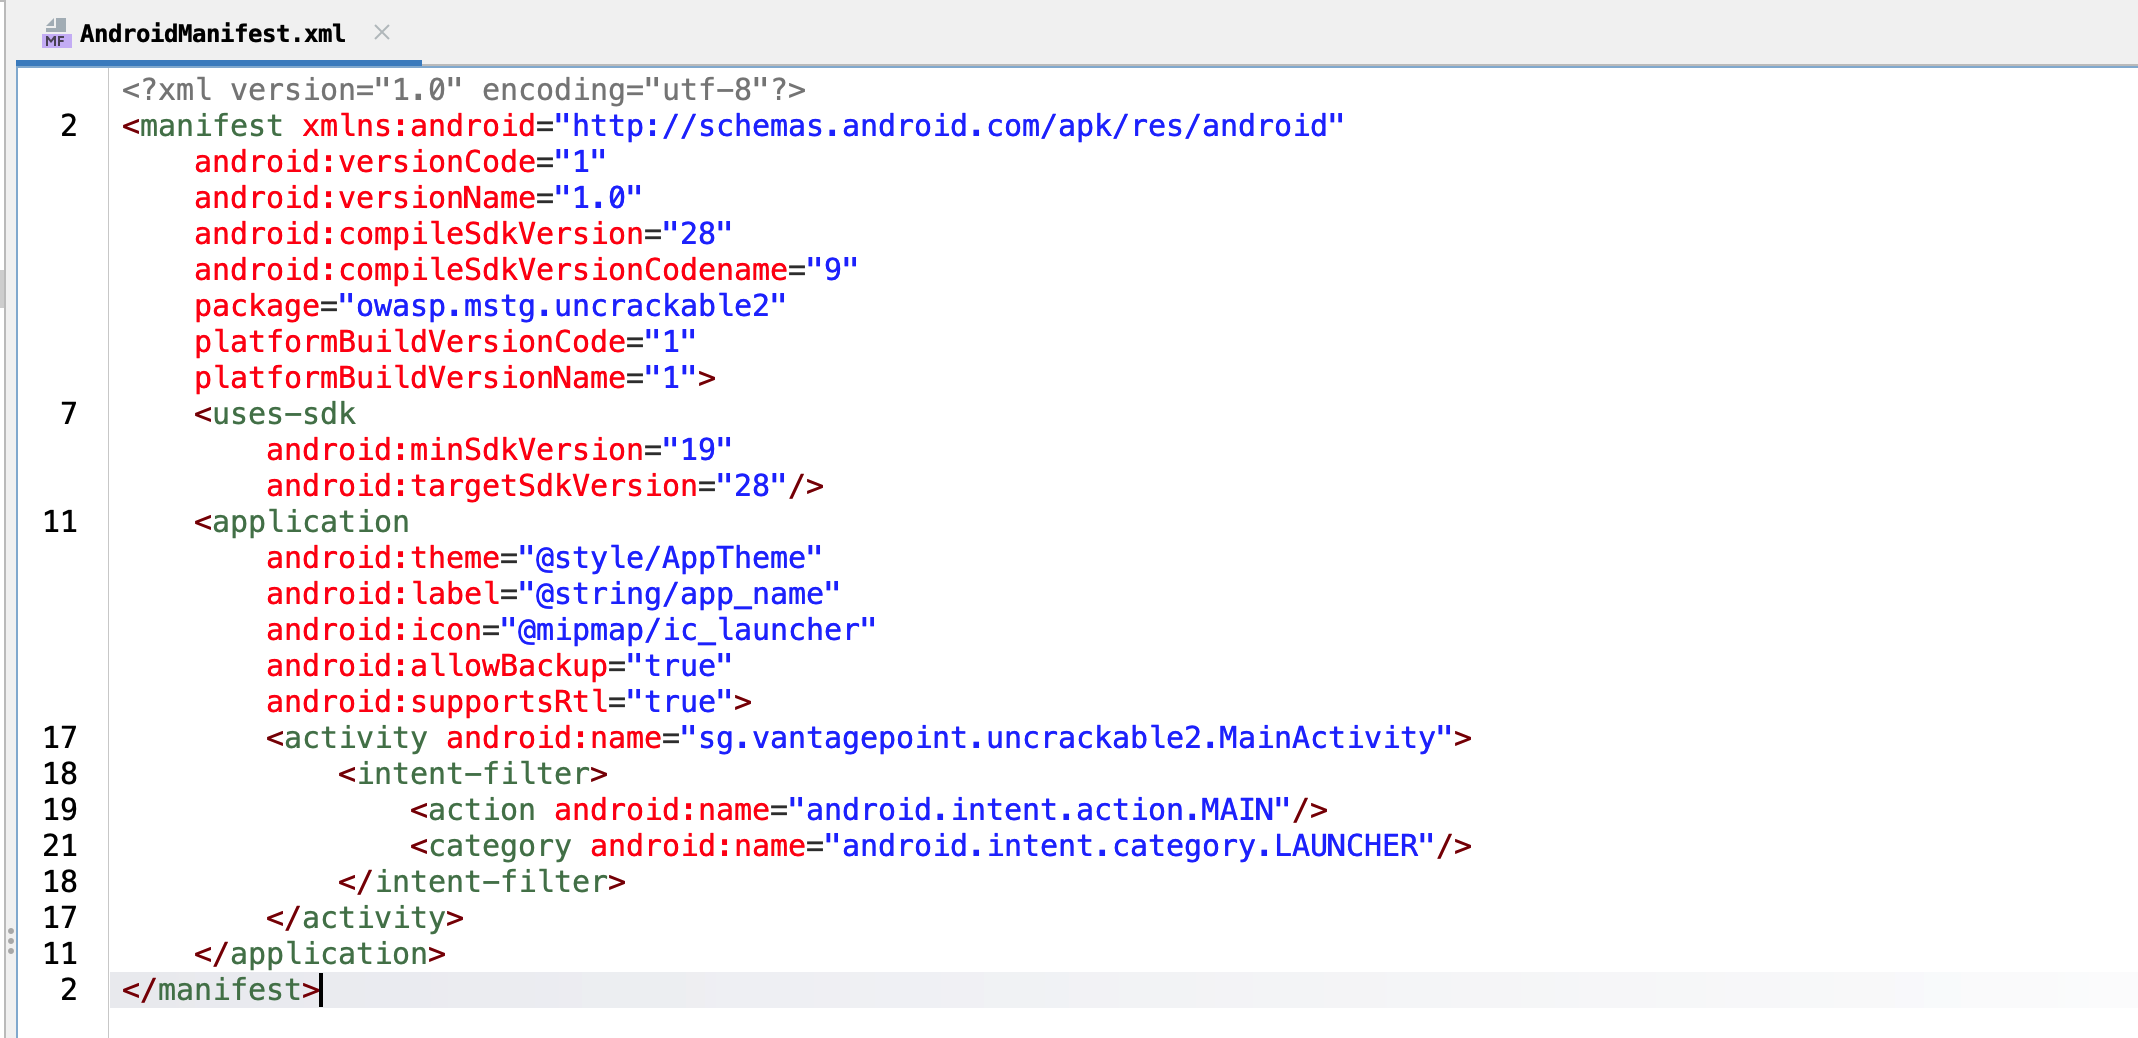Screen dimensions: 2138x1038
Task: Click the android:versionName="1.0" line
Action: (418, 198)
